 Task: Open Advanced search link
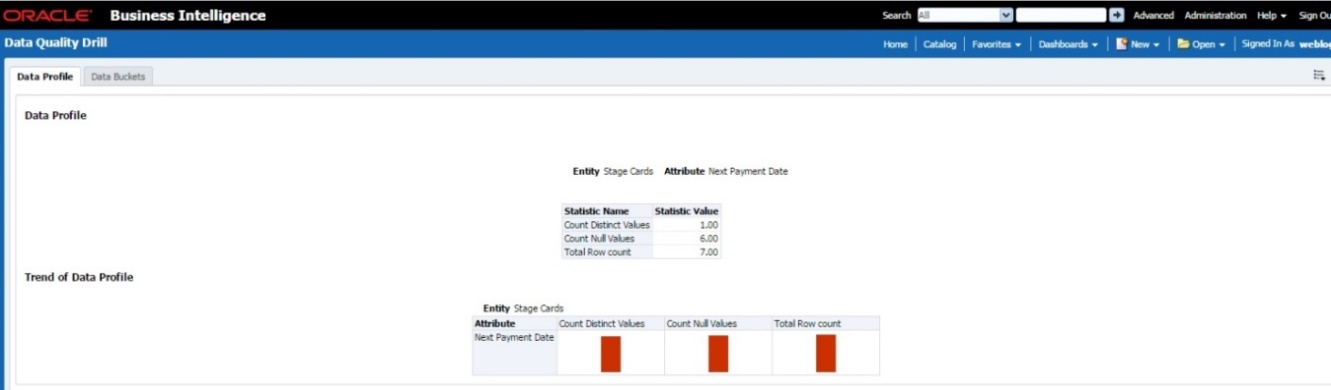pyautogui.click(x=1153, y=15)
